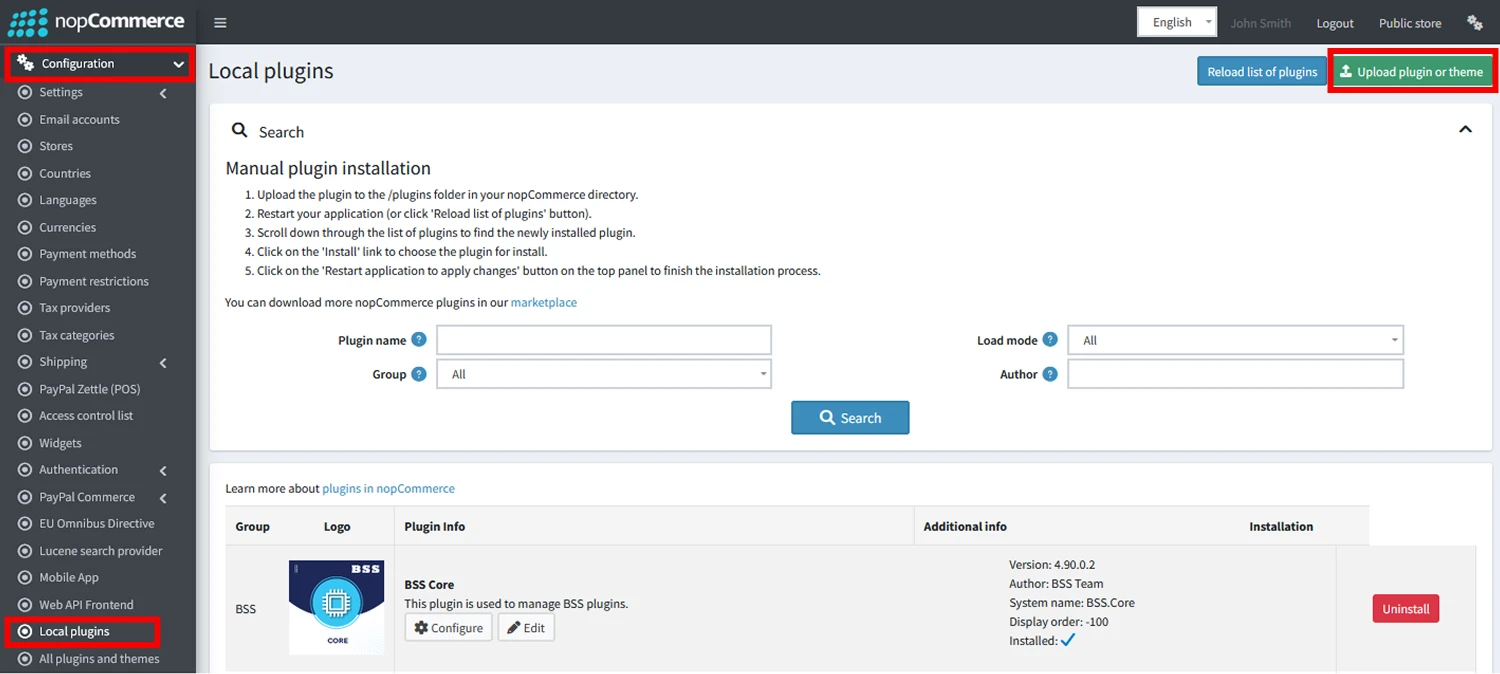1500x674 pixels.
Task: Open the gears icon in top-right header
Action: 1474,22
